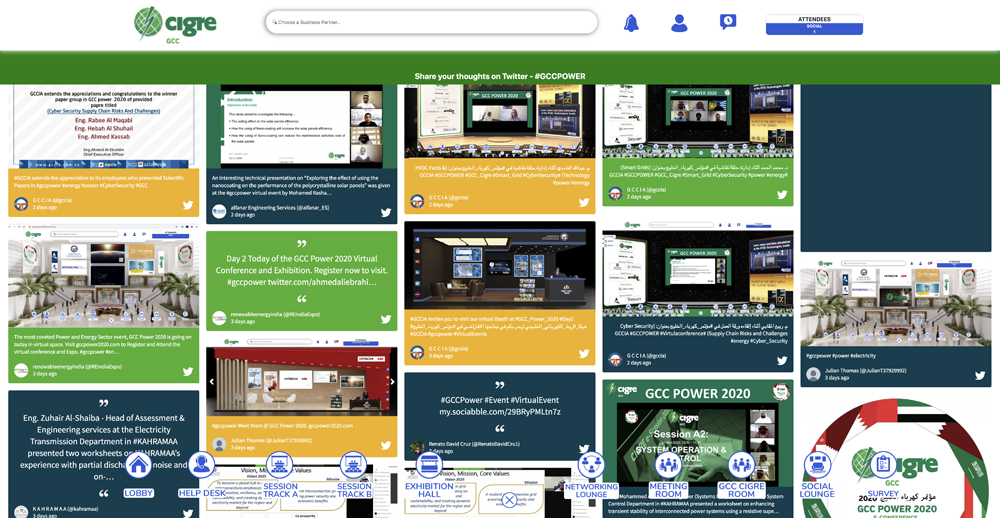The height and width of the screenshot is (518, 1000).
Task: Click the notifications bell icon
Action: click(x=631, y=23)
